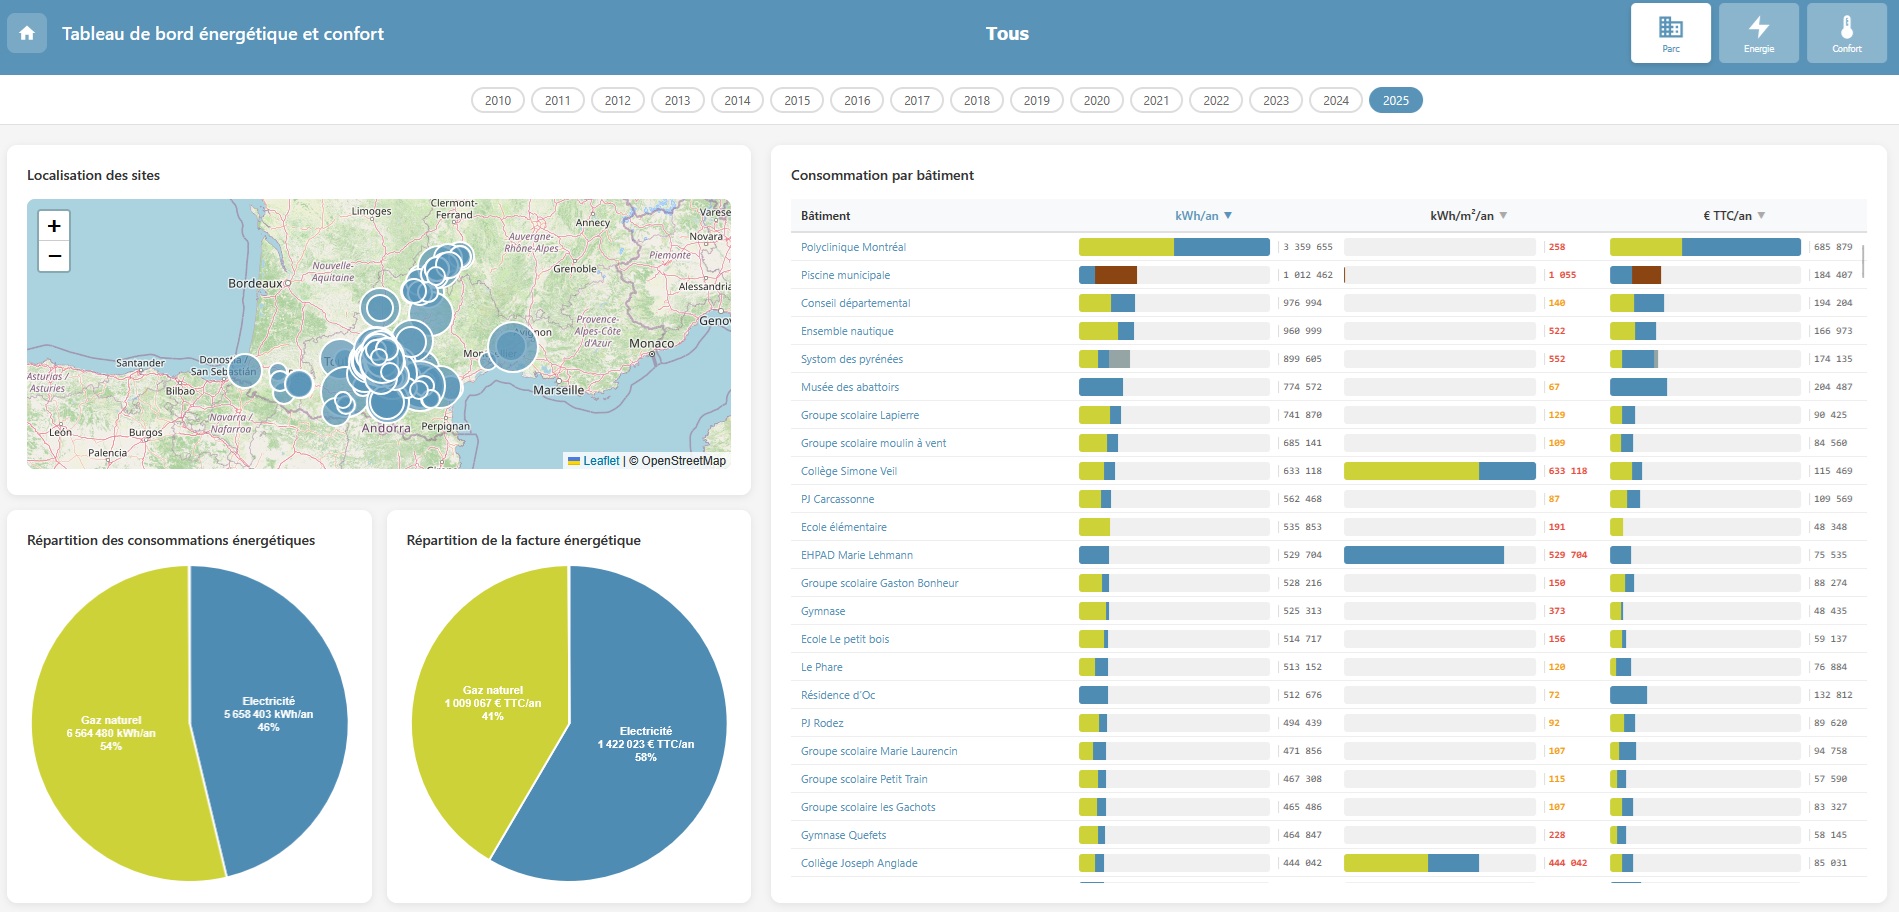Click value 3 359 655 kWh/an
This screenshot has height=912, width=1899.
[x=1307, y=247]
